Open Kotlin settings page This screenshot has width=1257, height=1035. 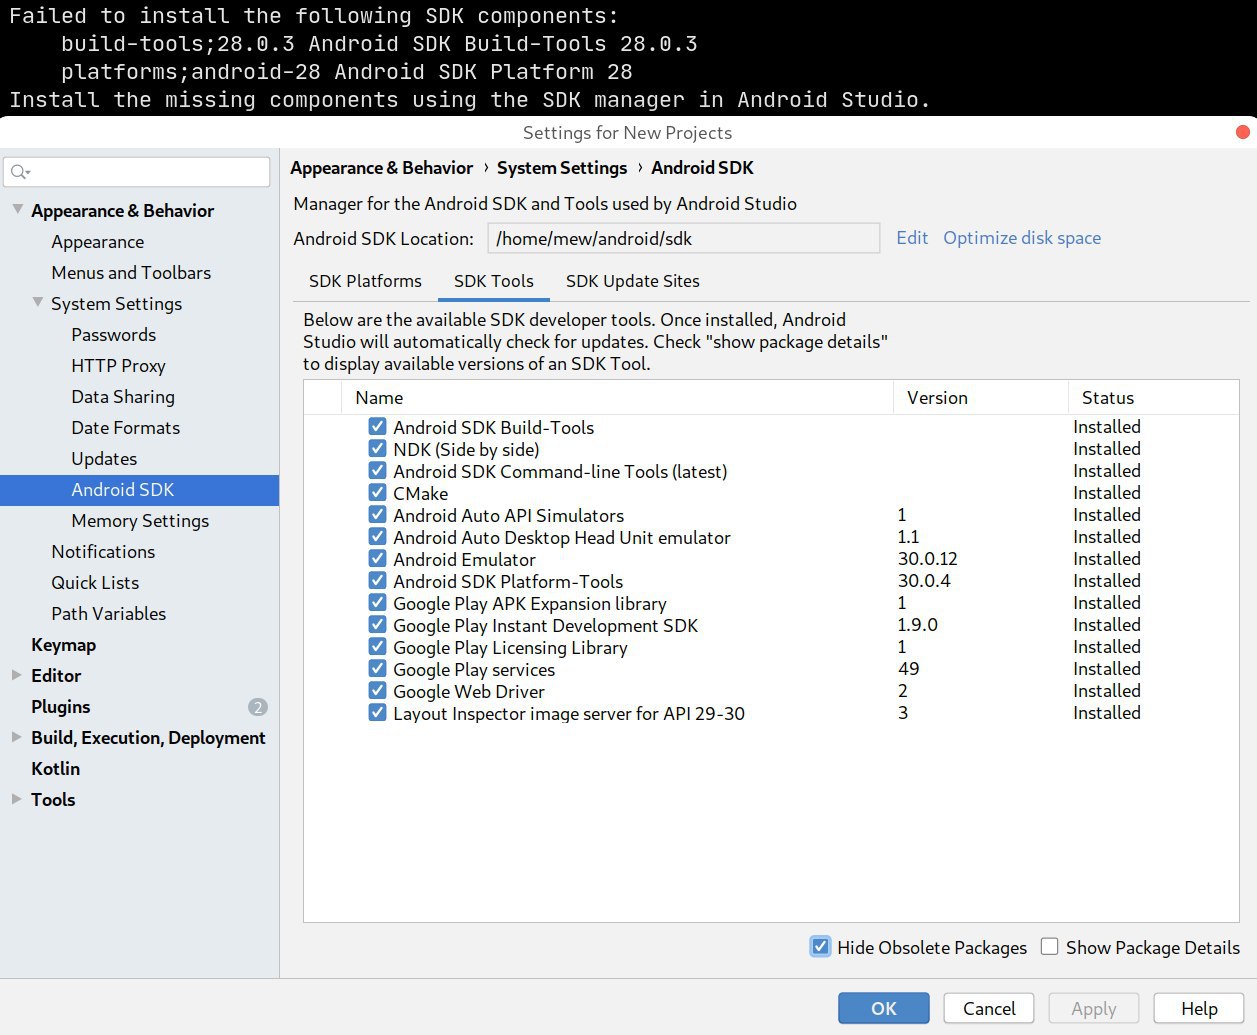click(x=56, y=768)
